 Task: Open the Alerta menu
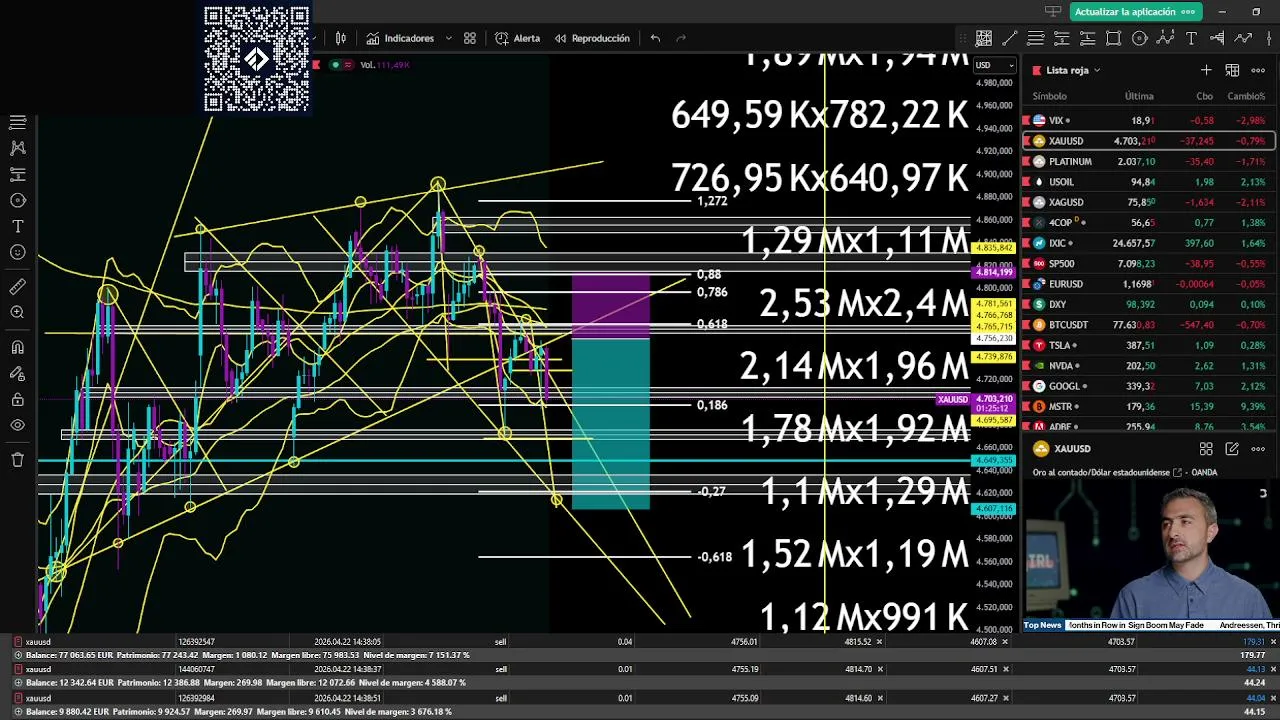coord(517,38)
